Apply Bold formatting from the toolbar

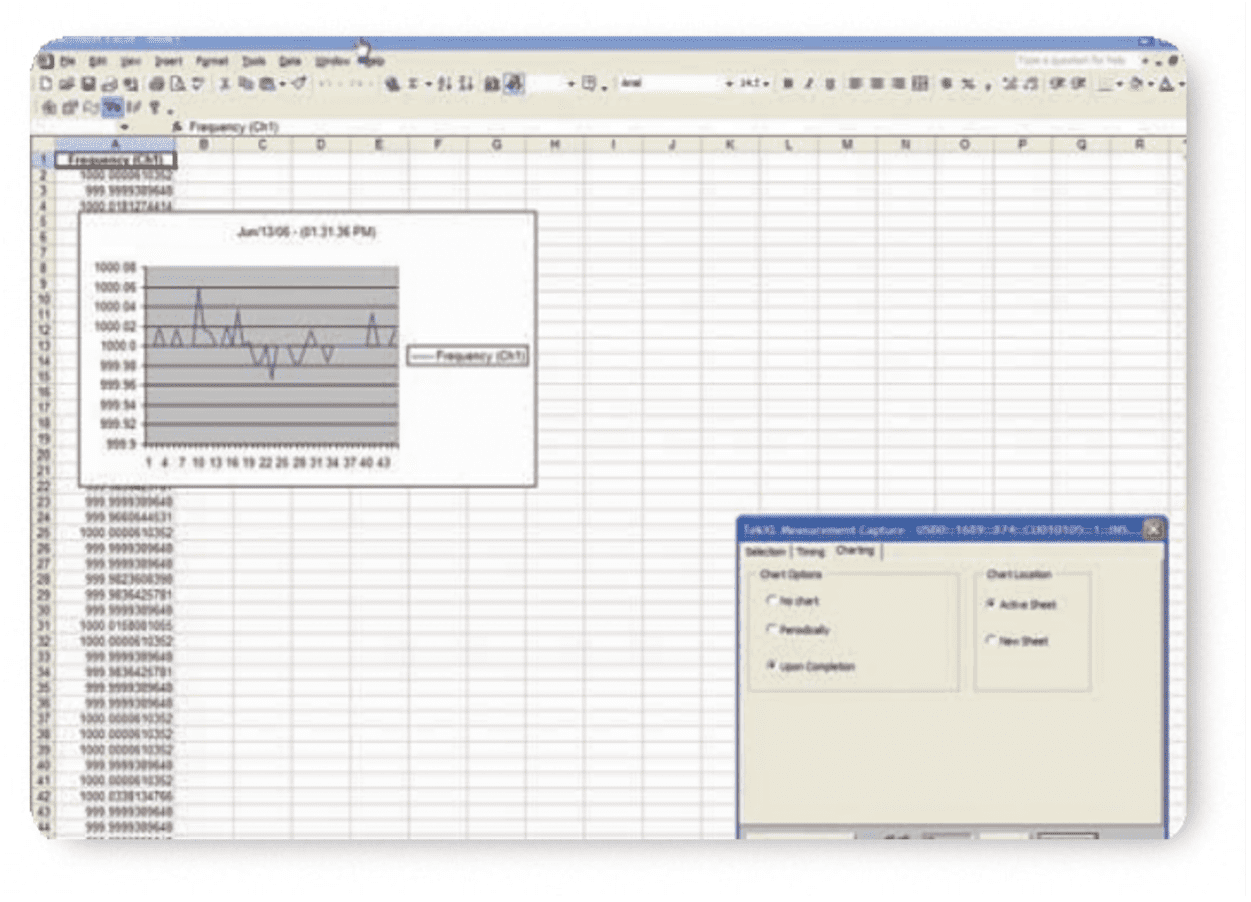pos(788,85)
